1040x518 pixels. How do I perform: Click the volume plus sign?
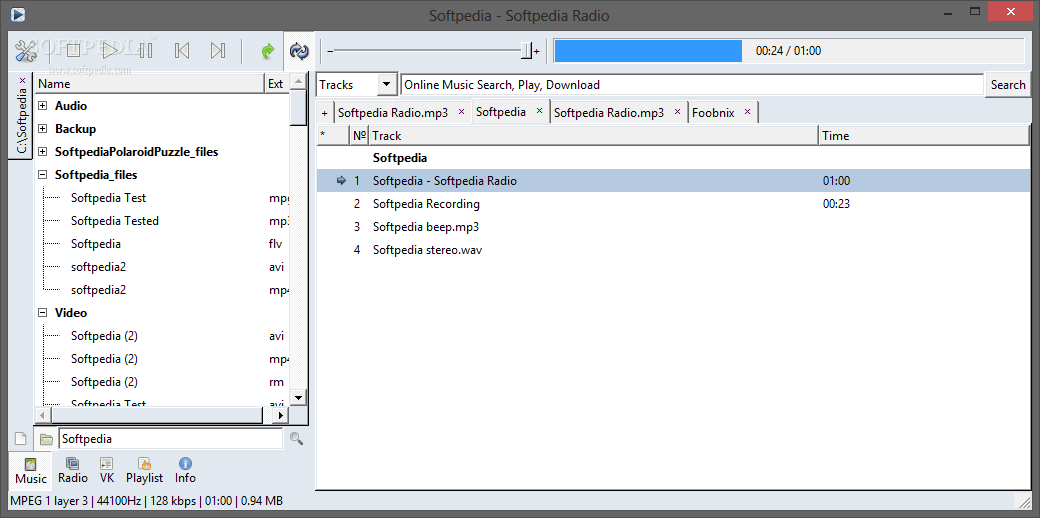pos(537,51)
